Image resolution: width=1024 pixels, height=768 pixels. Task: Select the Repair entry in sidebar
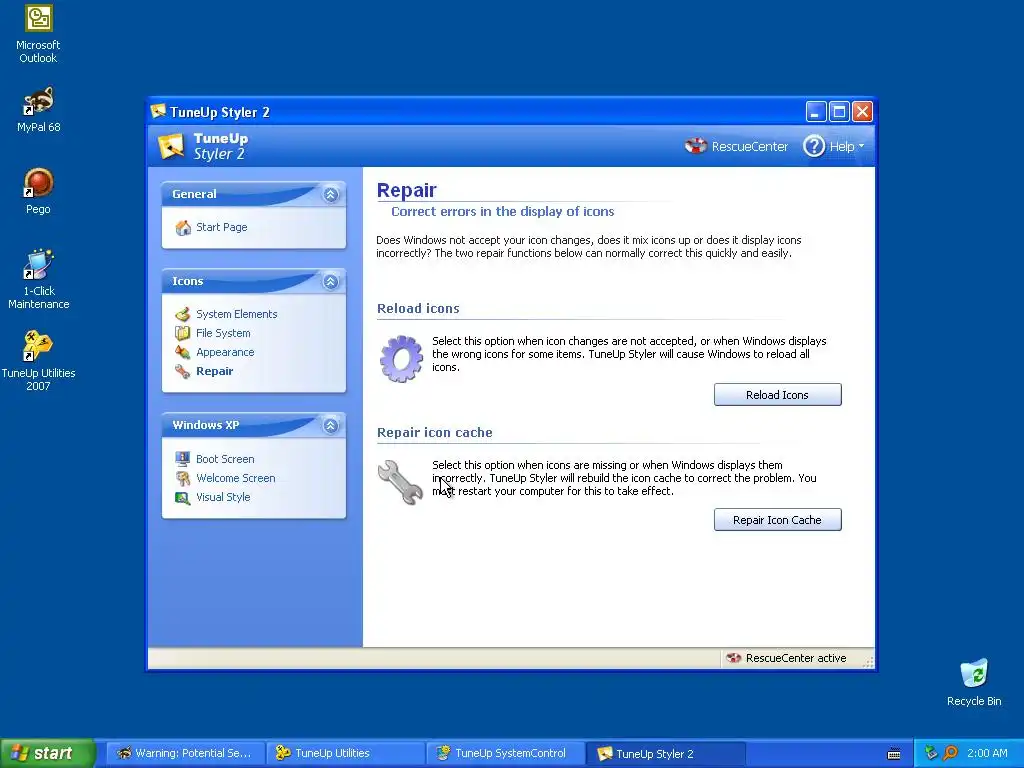(x=214, y=371)
